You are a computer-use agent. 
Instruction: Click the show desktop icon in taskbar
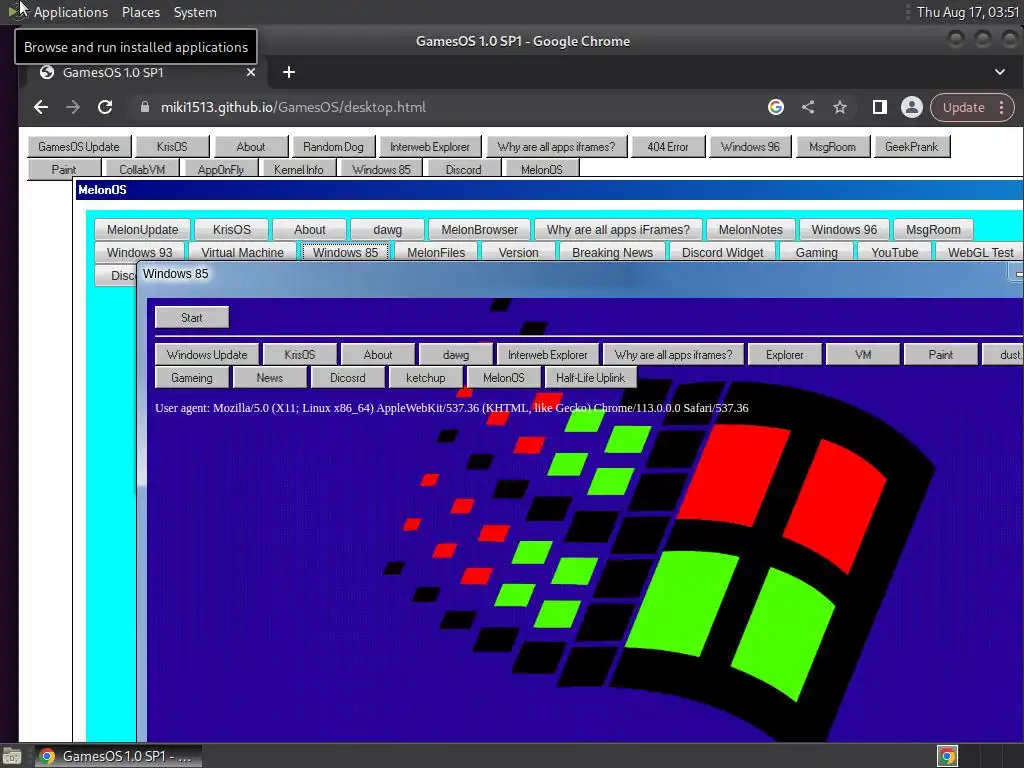point(12,756)
